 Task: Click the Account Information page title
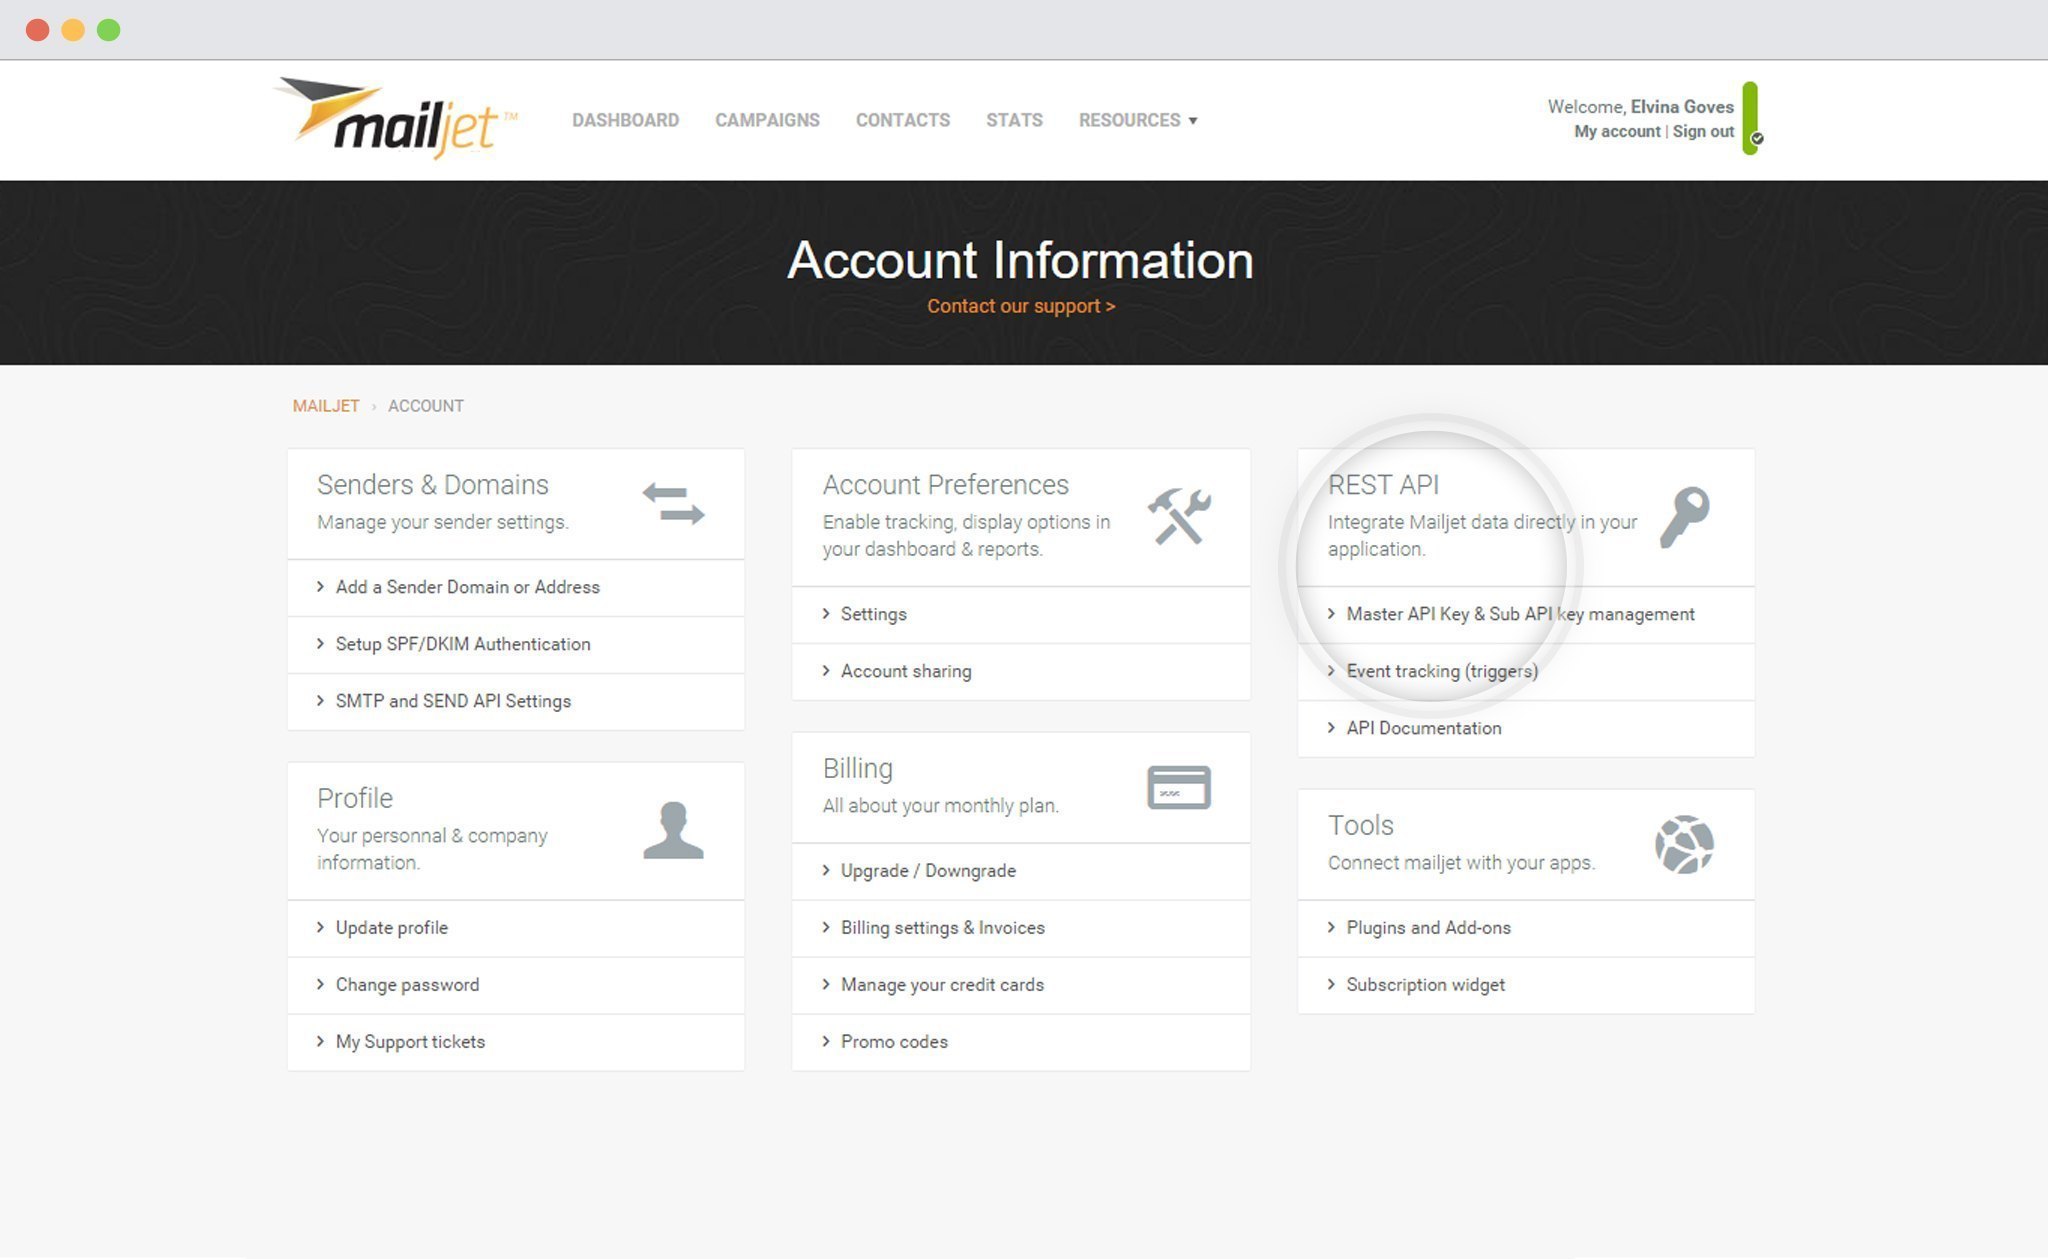[1021, 260]
